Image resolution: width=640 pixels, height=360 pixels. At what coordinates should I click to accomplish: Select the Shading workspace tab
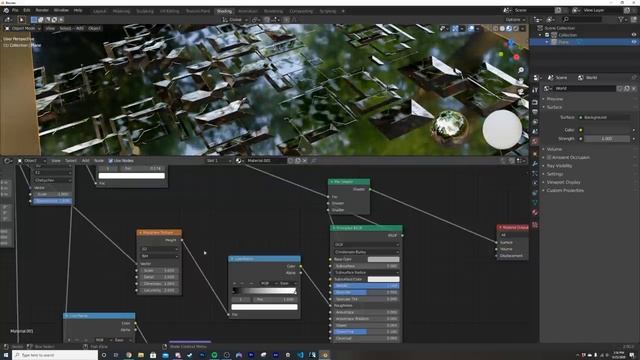[x=224, y=11]
